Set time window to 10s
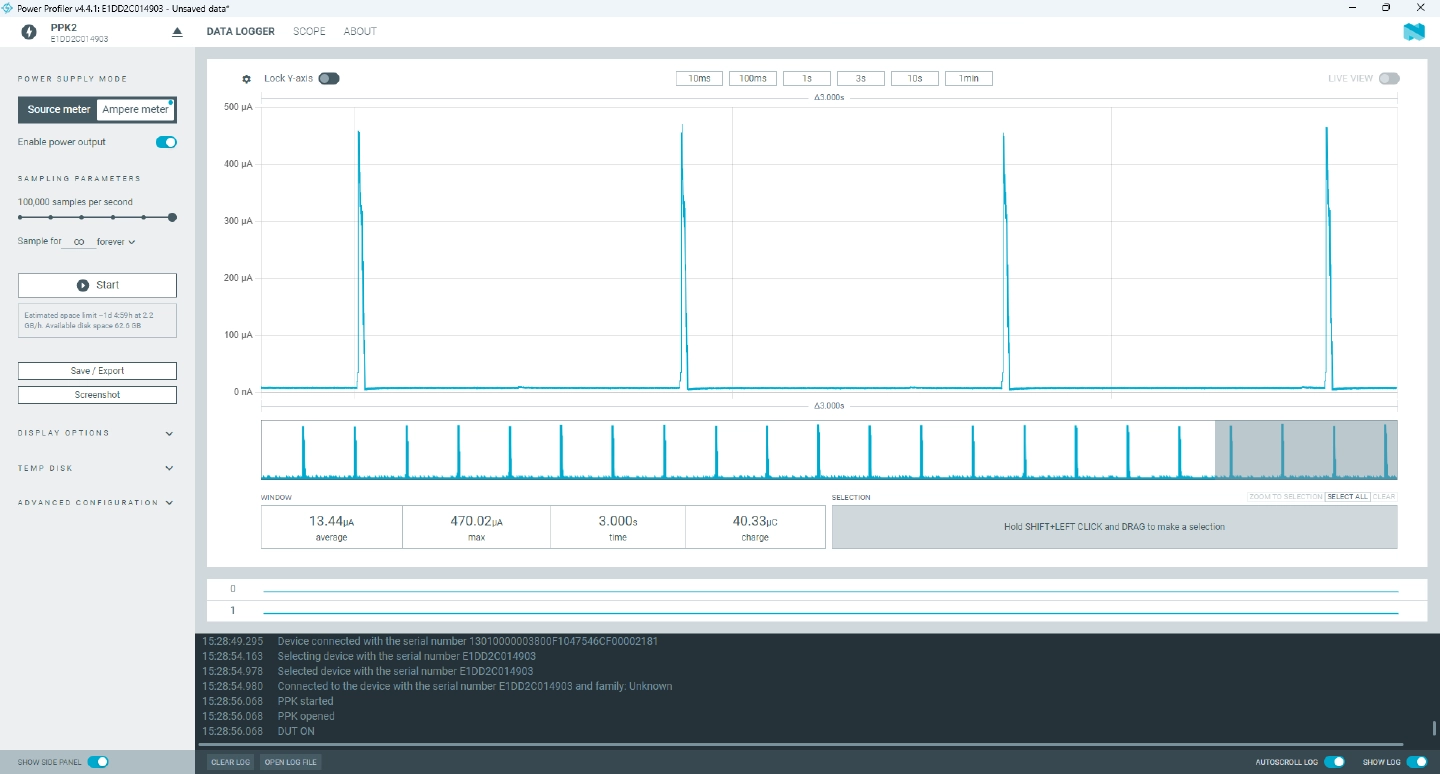This screenshot has width=1440, height=774. point(915,78)
